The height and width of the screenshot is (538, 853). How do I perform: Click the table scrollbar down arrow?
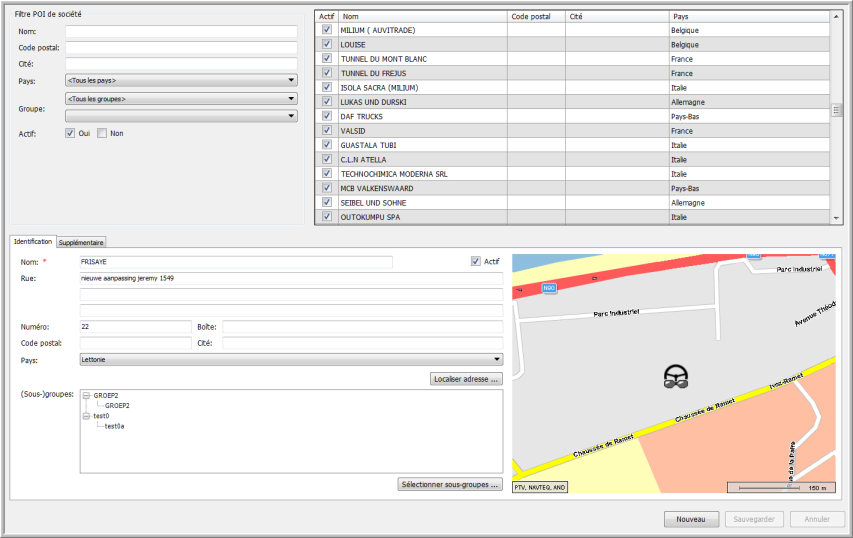[836, 217]
